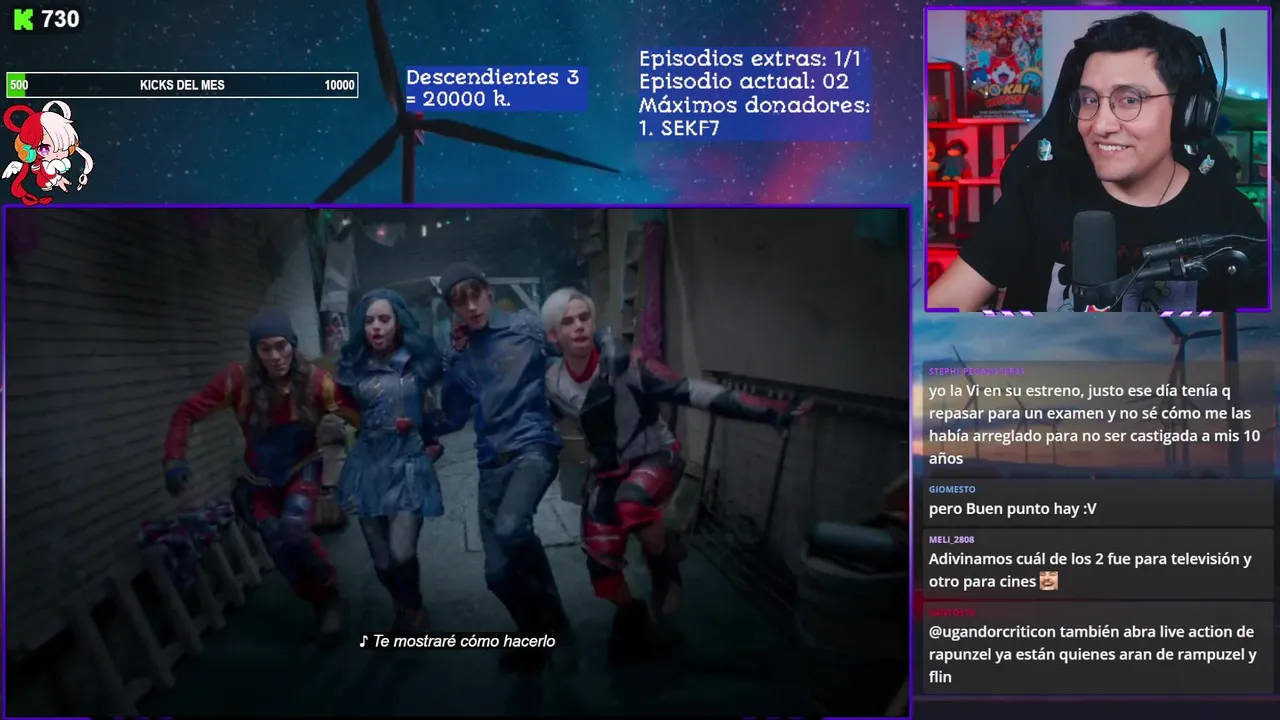Viewport: 1280px width, 720px height.
Task: Click the message 'pero Buen punto hay :V'
Action: coord(1012,509)
